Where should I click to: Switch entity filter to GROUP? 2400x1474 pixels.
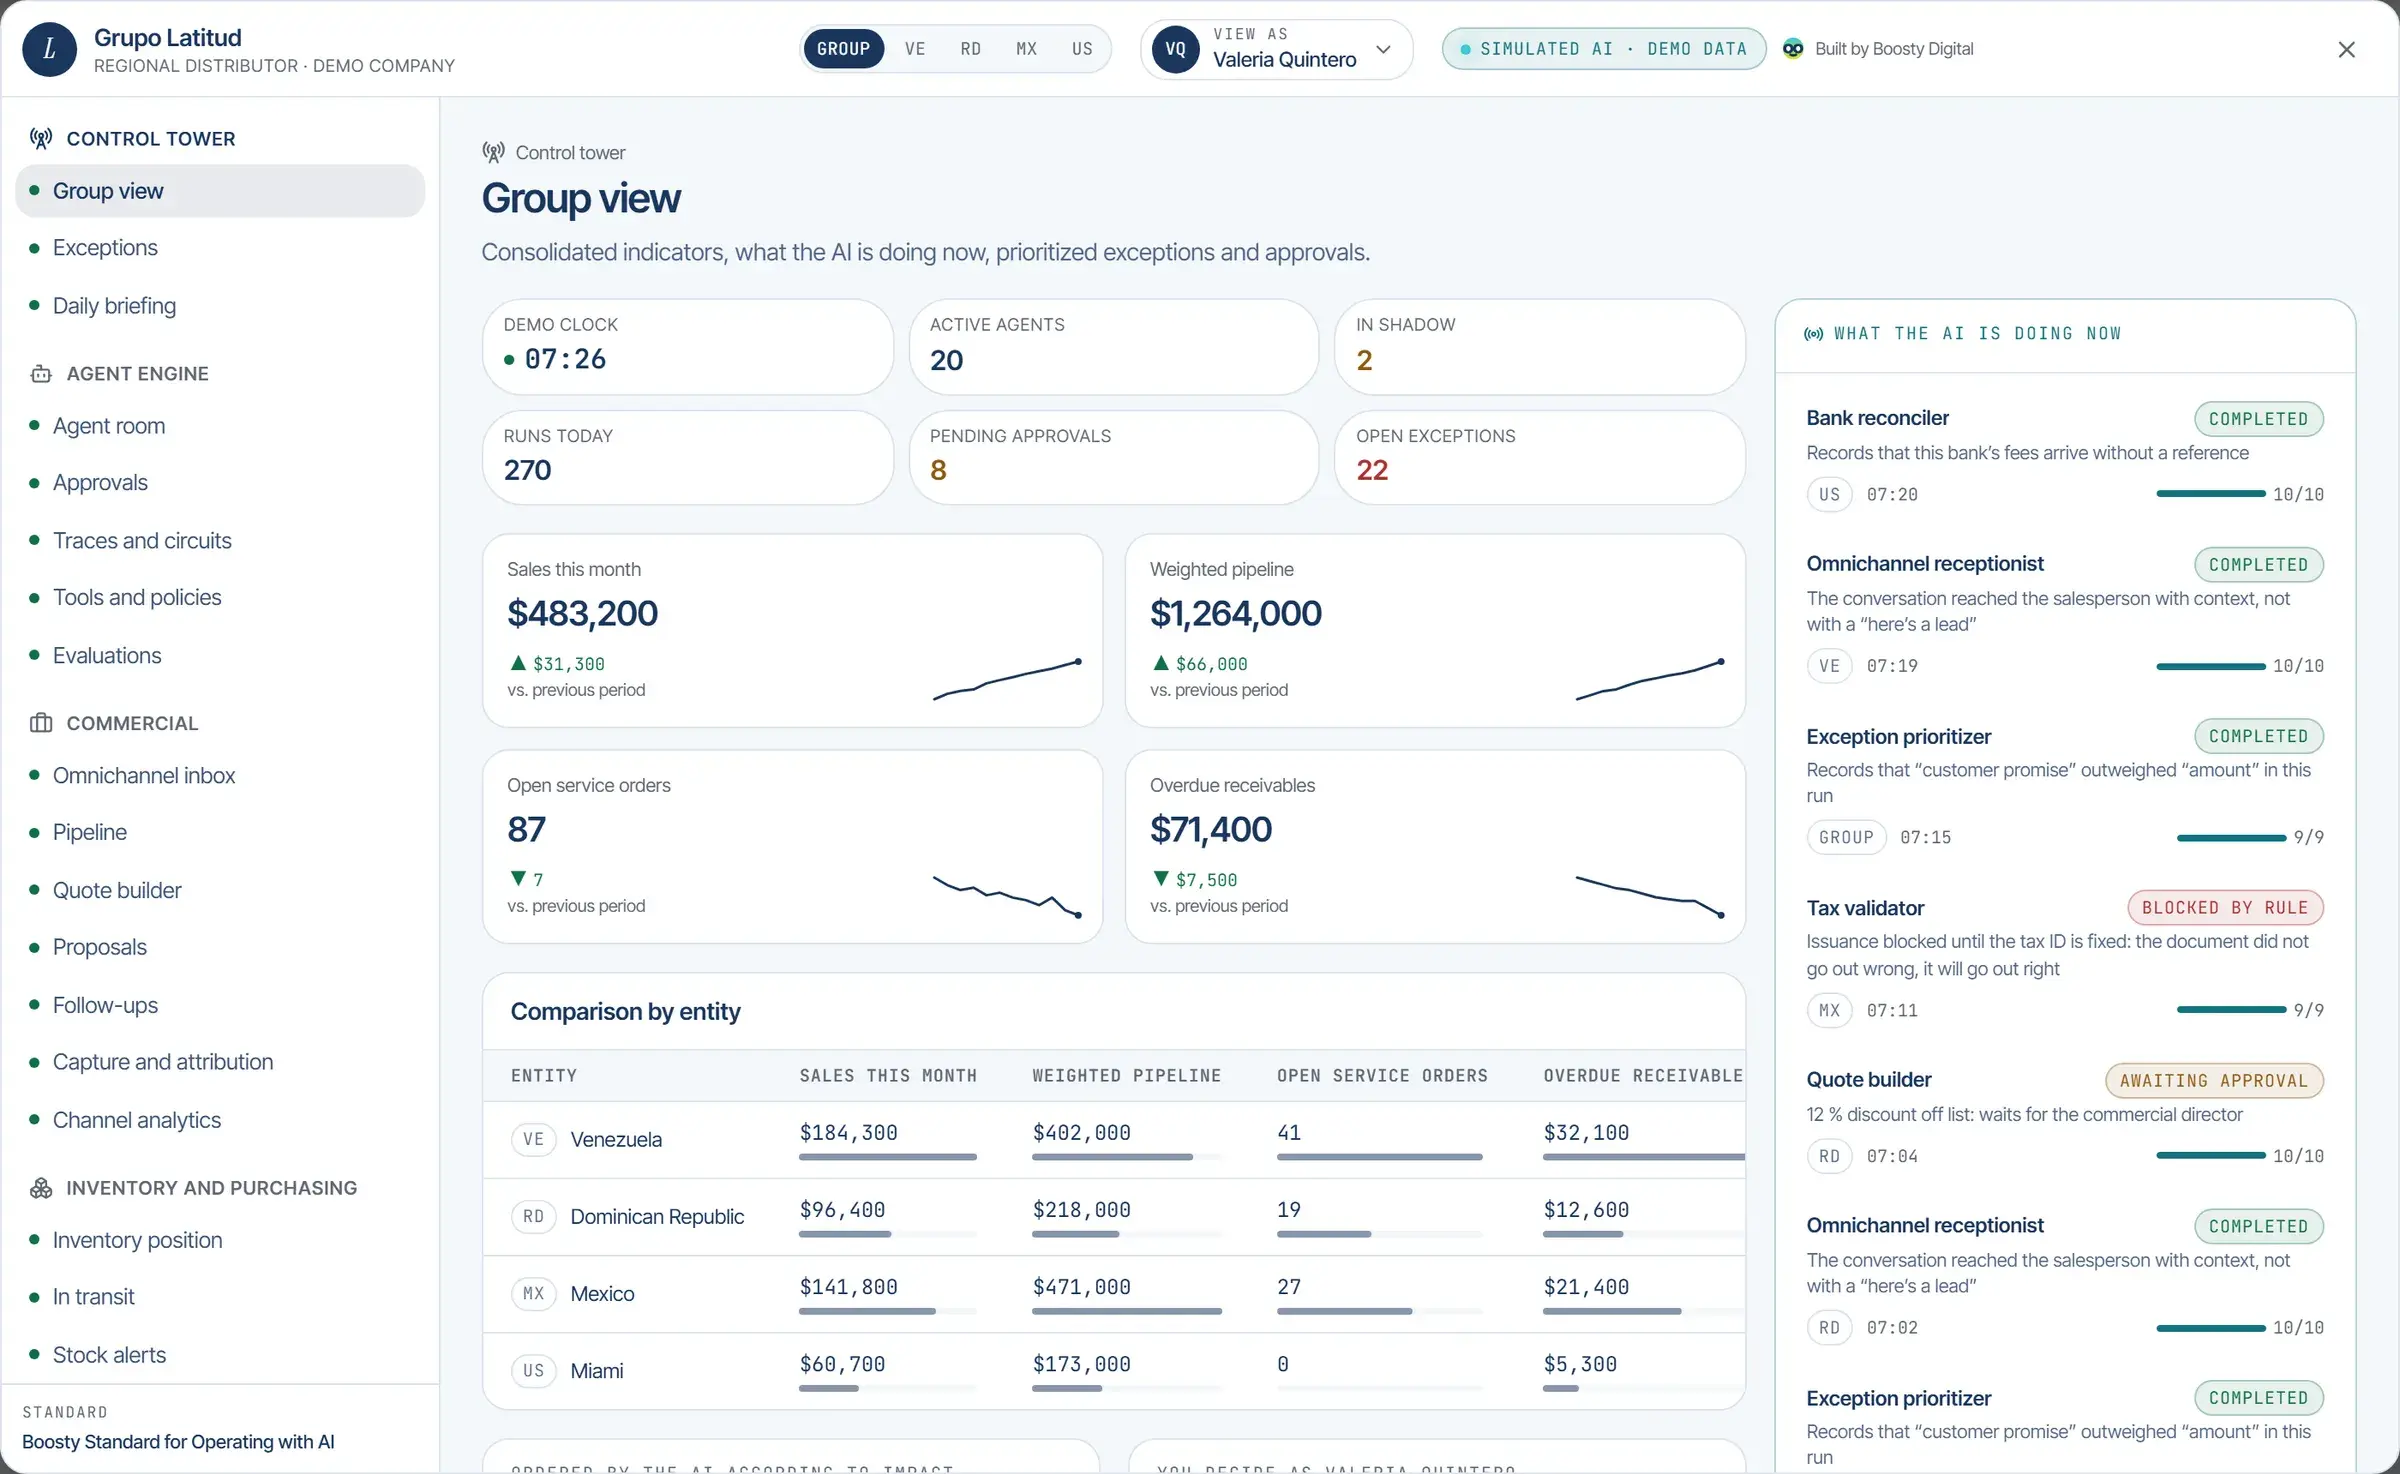[843, 49]
